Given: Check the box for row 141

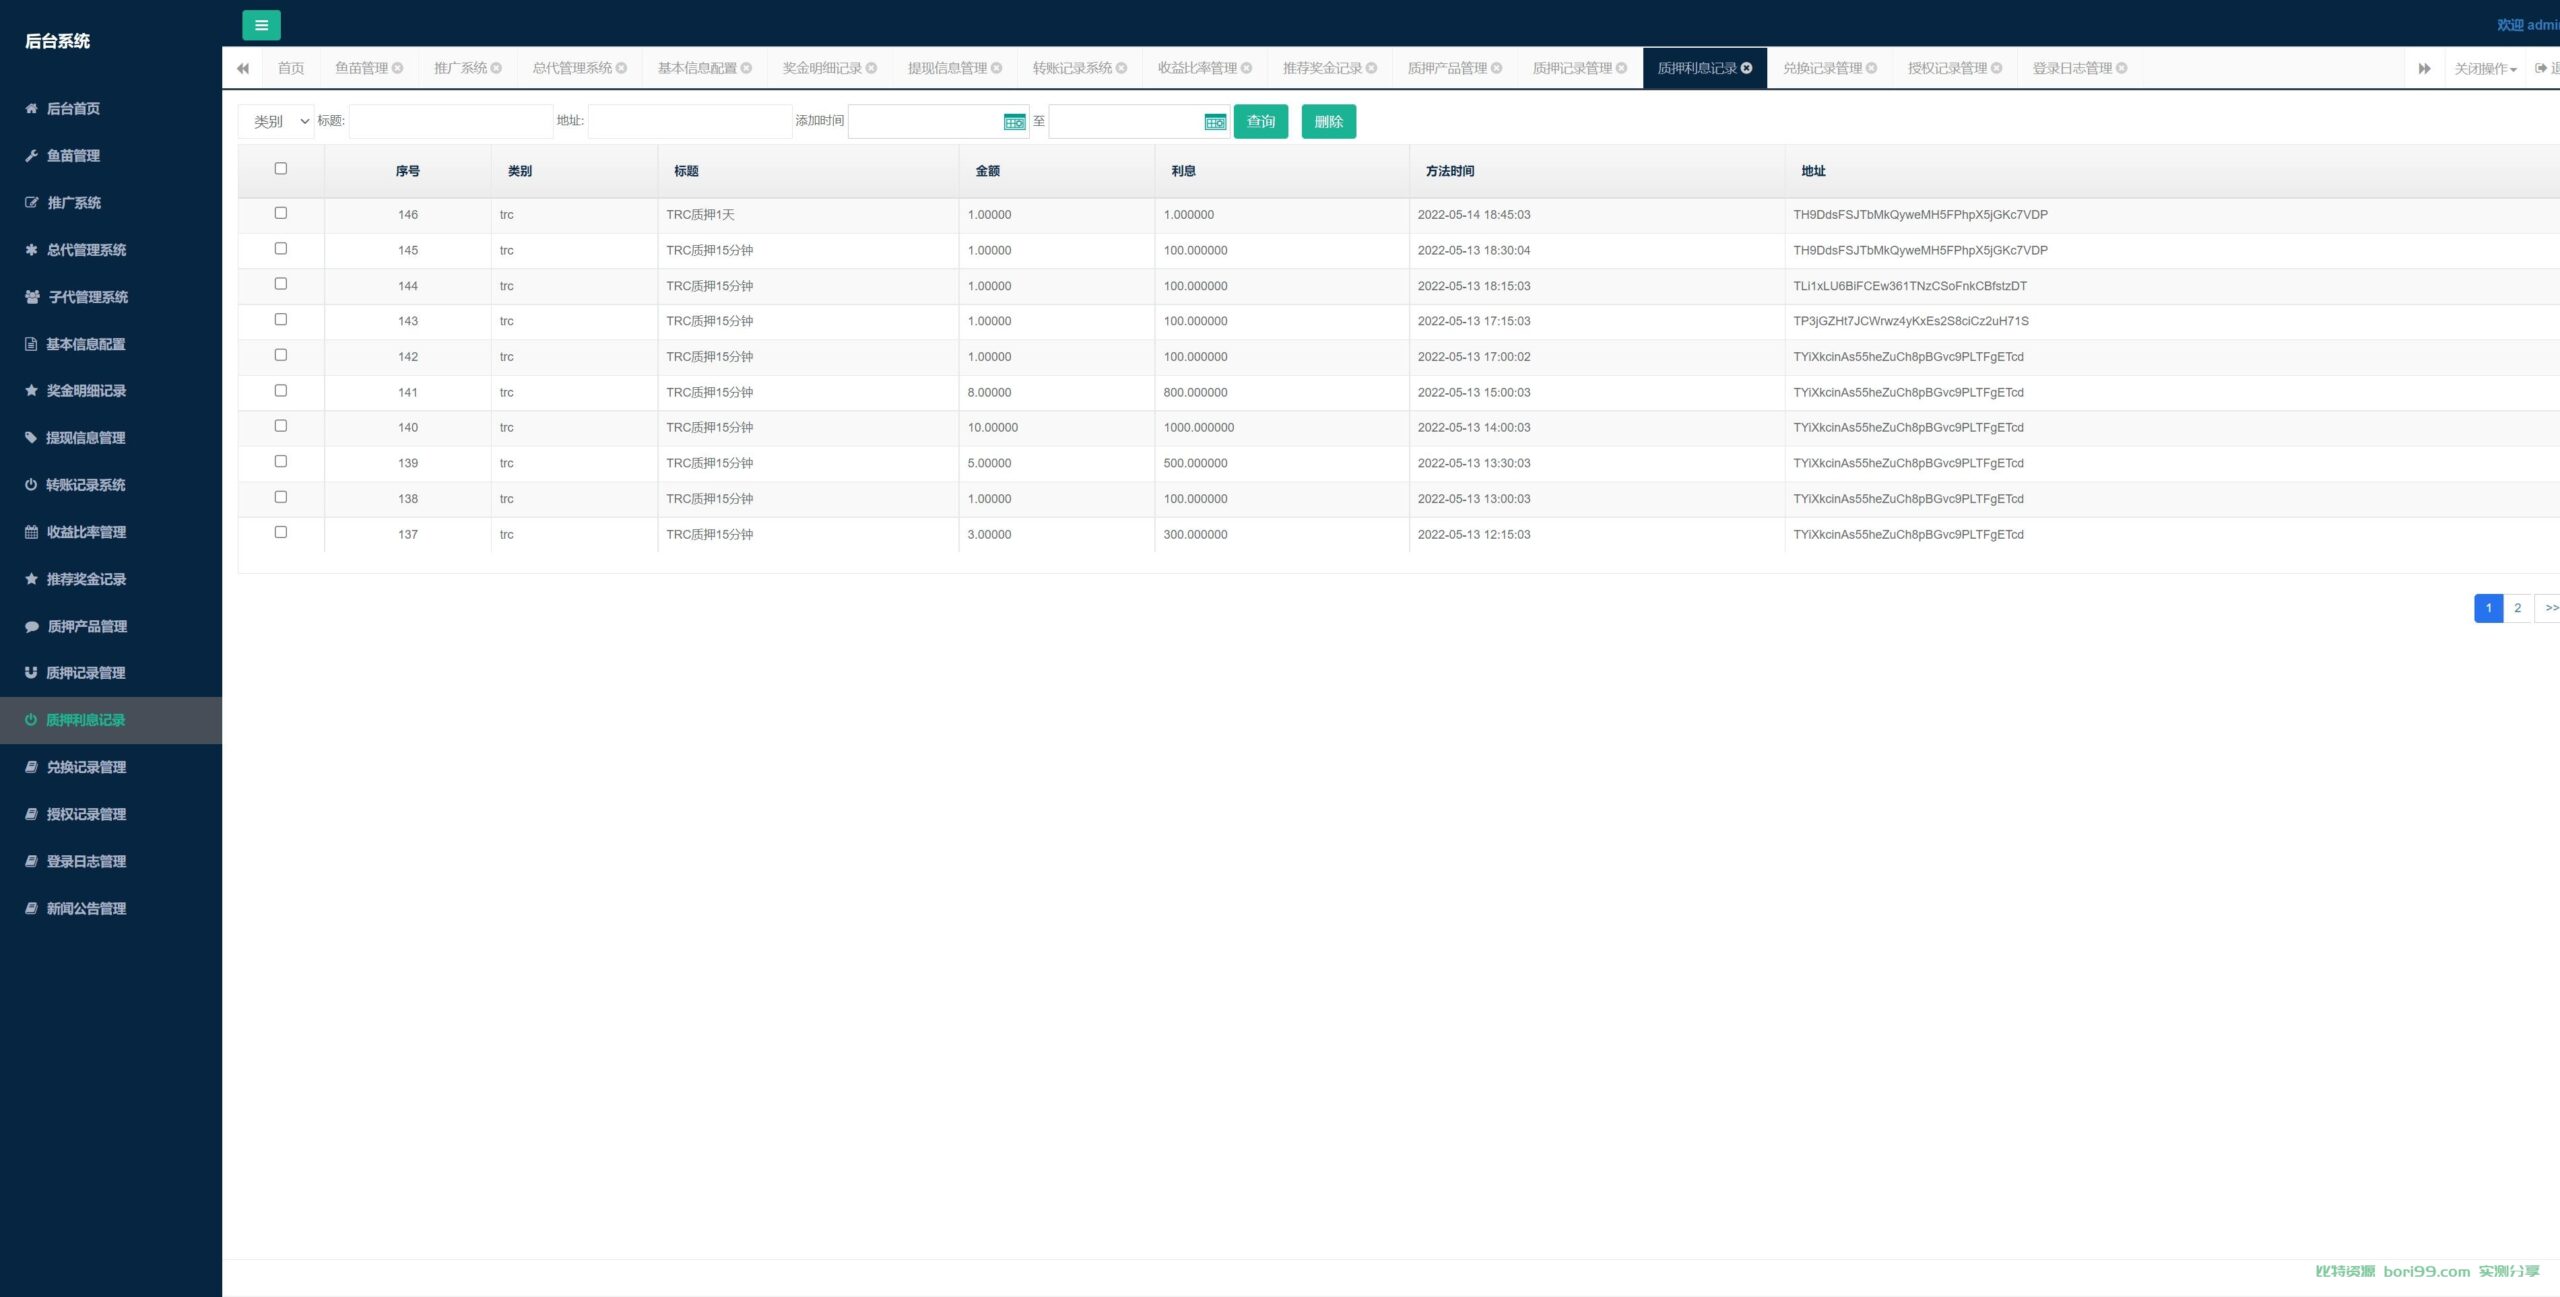Looking at the screenshot, I should pyautogui.click(x=281, y=391).
